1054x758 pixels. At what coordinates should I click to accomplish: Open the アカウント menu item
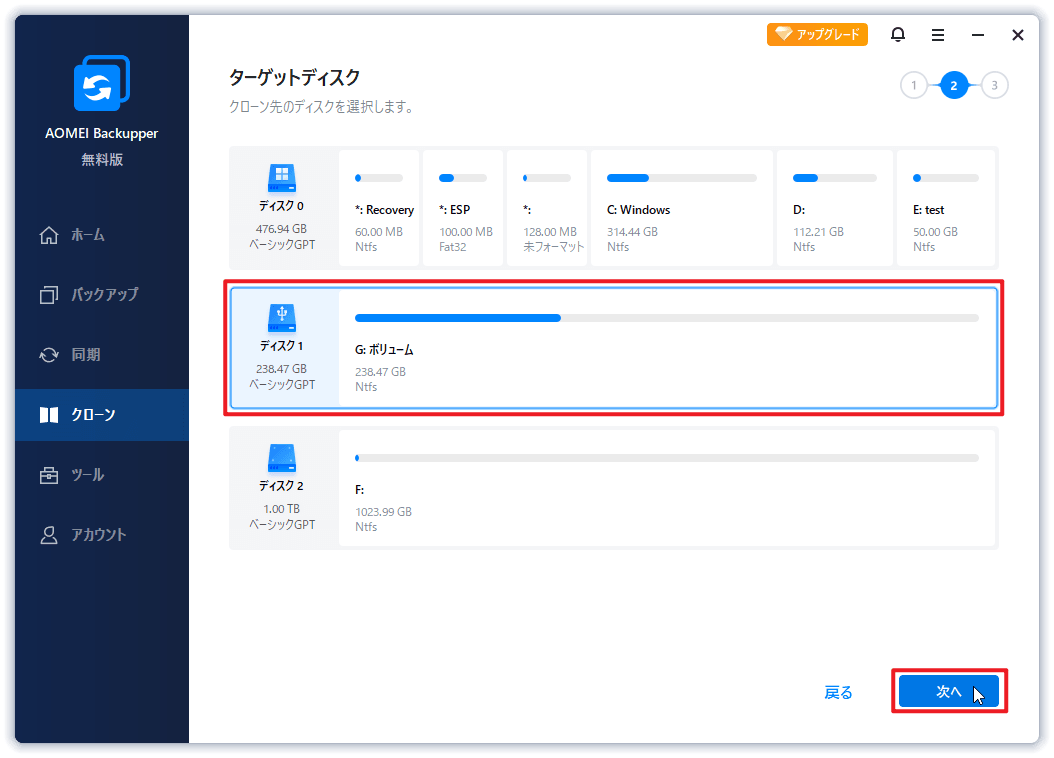[x=102, y=535]
